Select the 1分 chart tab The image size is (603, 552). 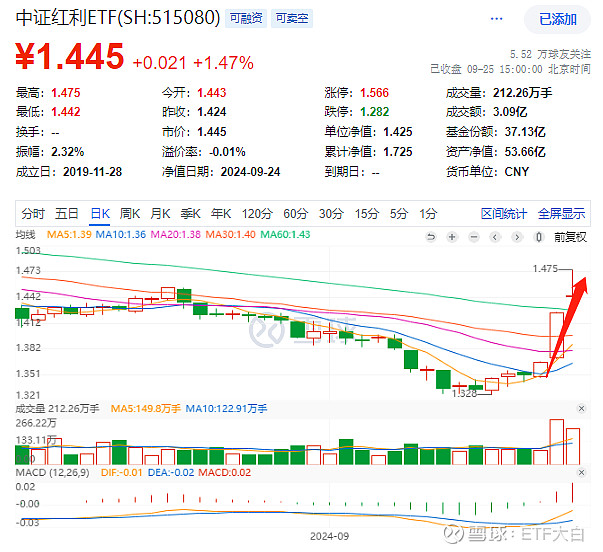(428, 213)
